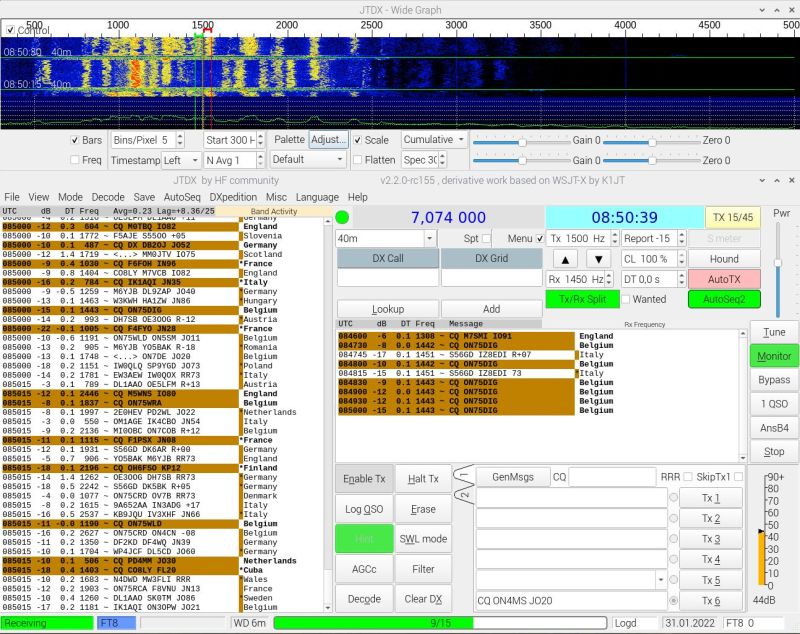Screen dimensions: 800x634
Task: Enable the Spt checkbox
Action: tap(486, 238)
